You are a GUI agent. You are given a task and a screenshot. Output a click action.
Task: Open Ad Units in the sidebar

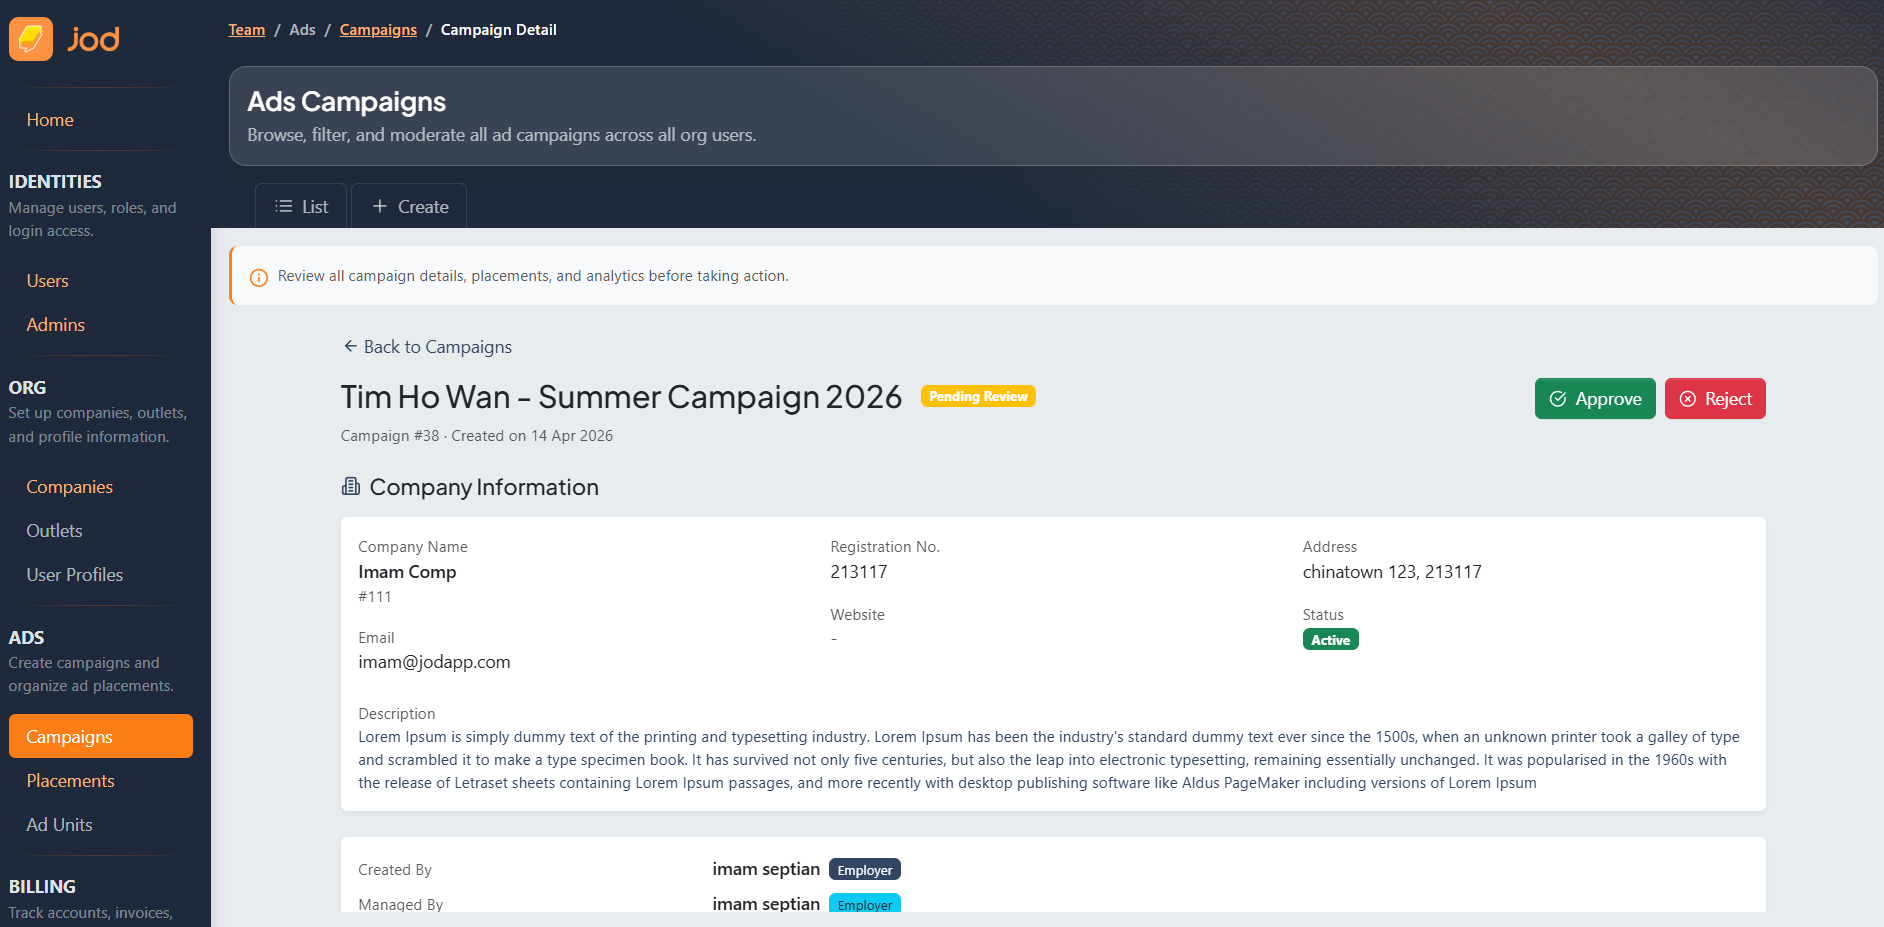point(59,825)
